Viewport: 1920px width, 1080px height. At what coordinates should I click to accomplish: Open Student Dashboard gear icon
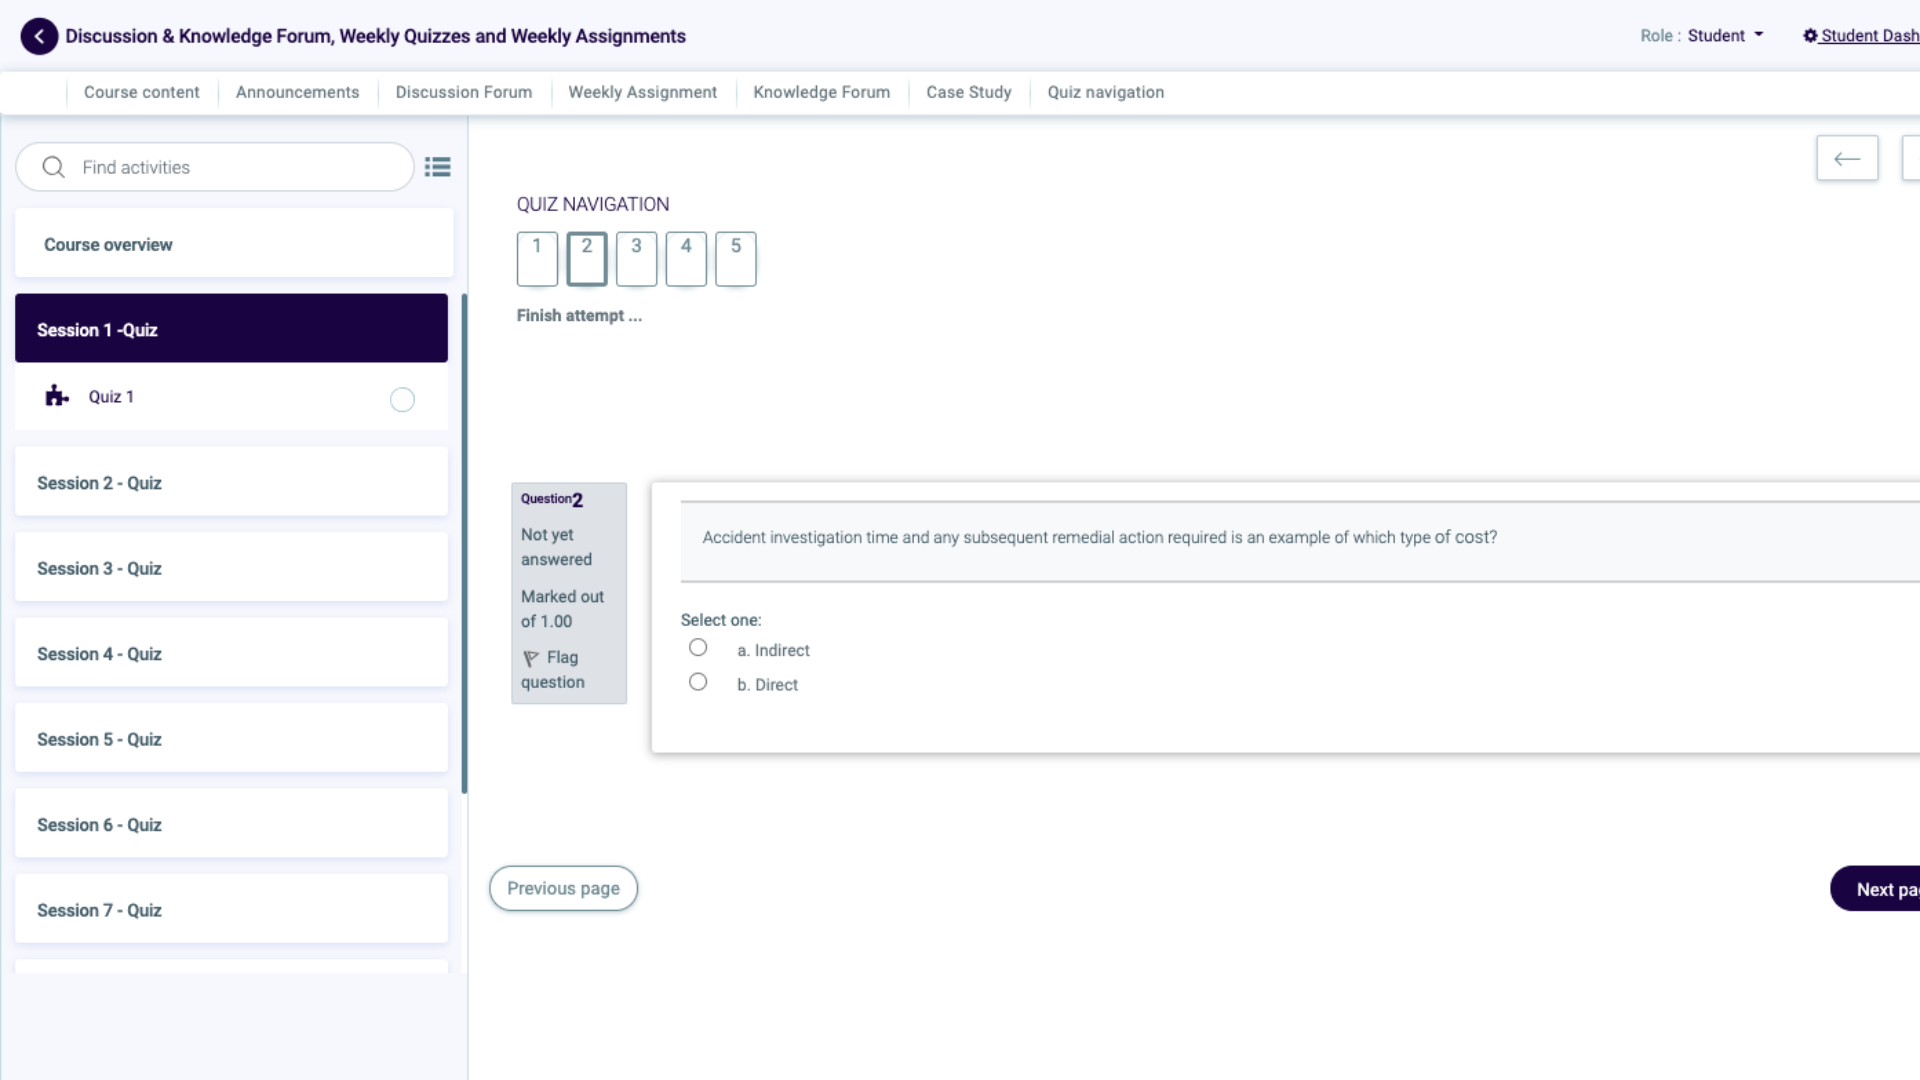1810,36
